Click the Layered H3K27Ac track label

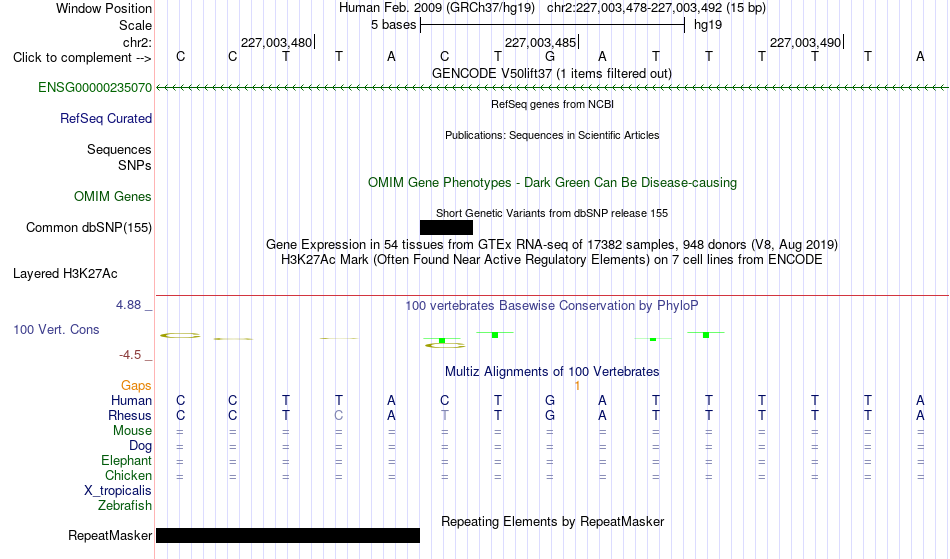[65, 274]
